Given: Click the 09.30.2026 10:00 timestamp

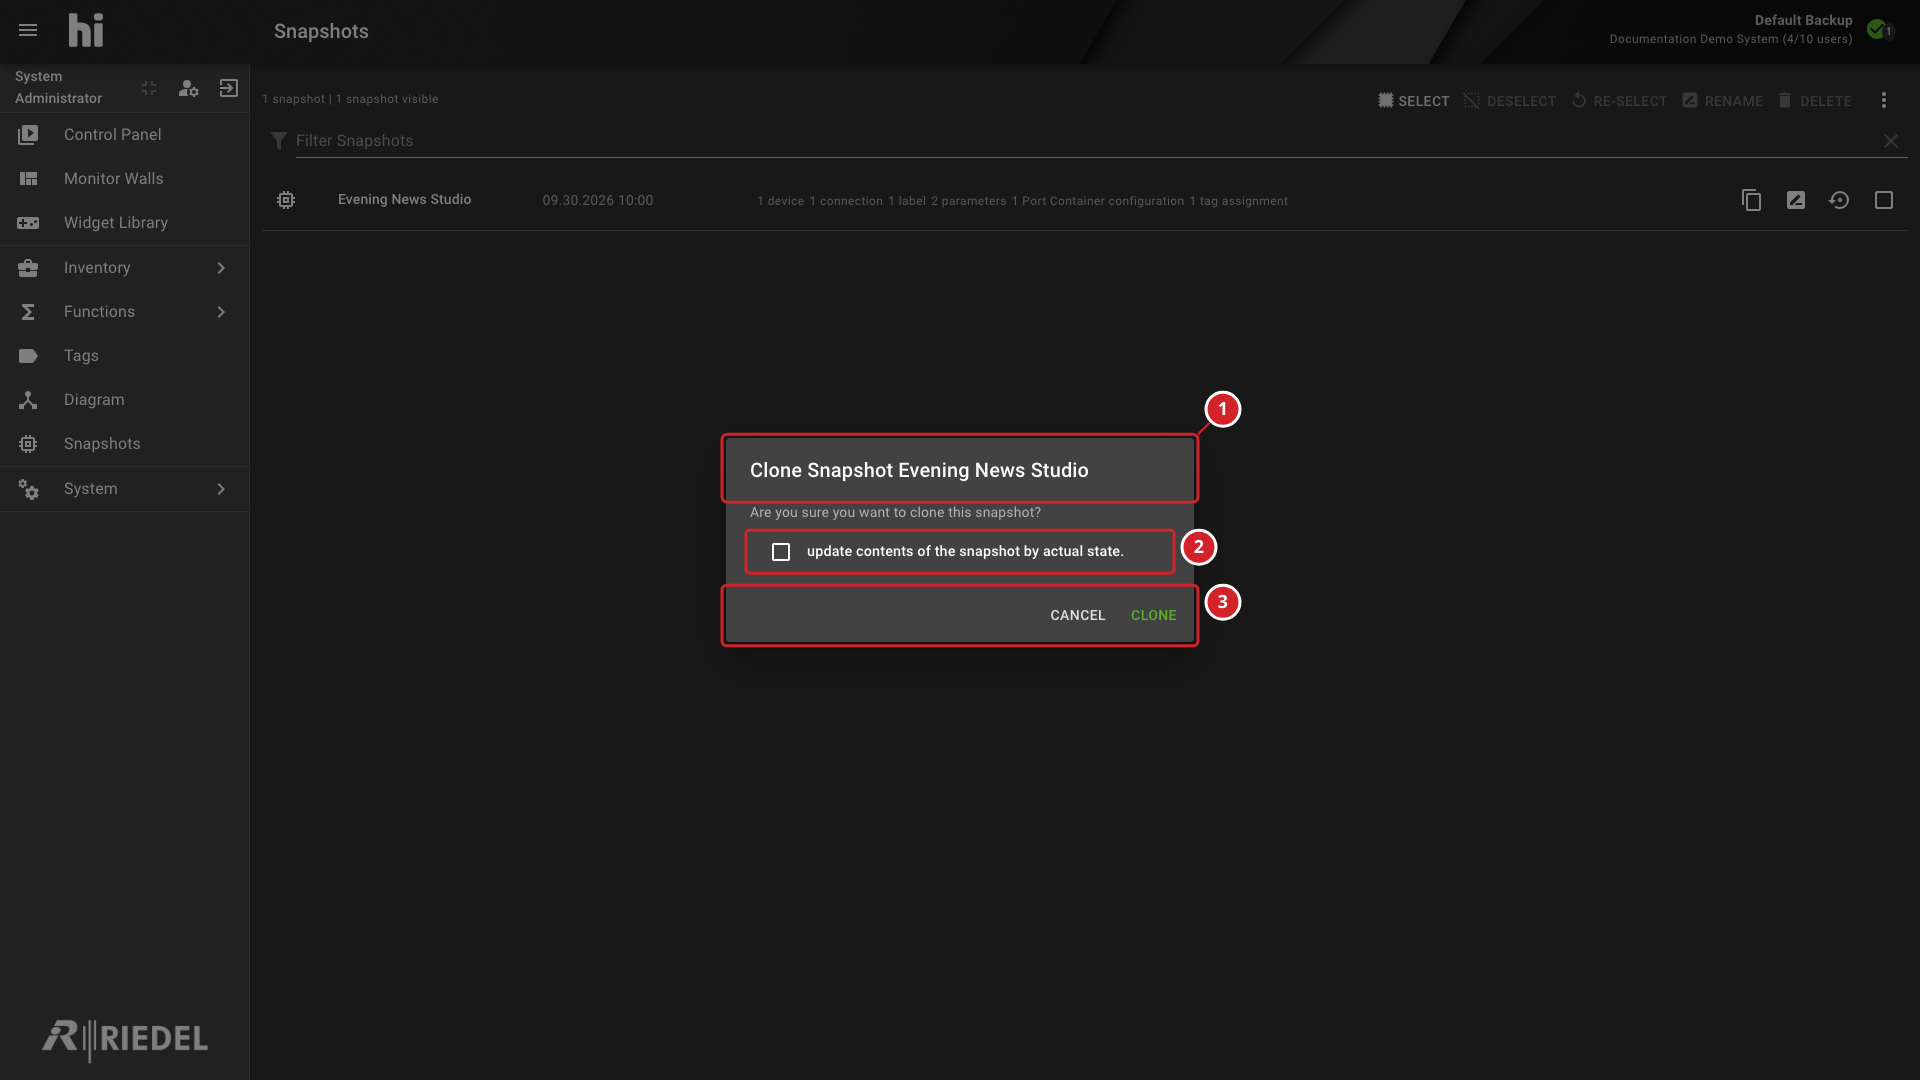Looking at the screenshot, I should [598, 200].
